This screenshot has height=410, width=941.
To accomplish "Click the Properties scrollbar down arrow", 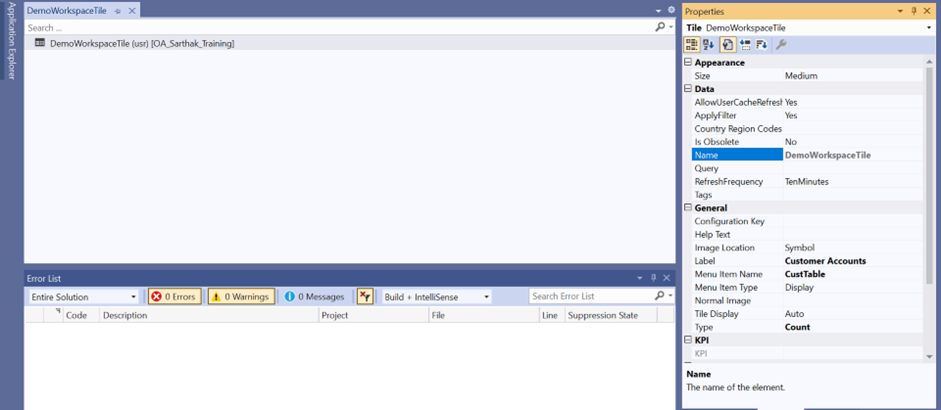I will (929, 356).
